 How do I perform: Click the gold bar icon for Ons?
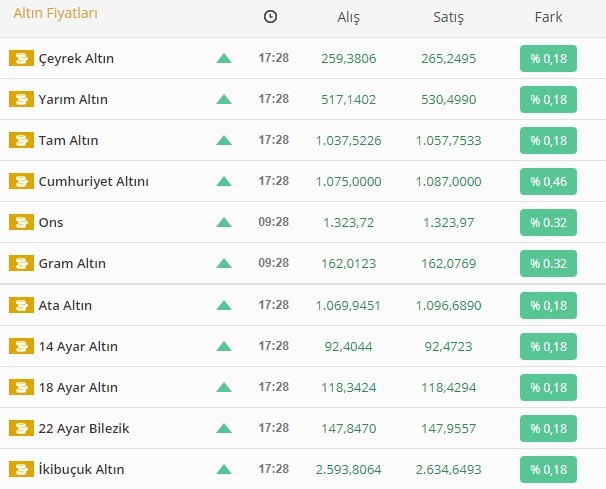(x=21, y=222)
